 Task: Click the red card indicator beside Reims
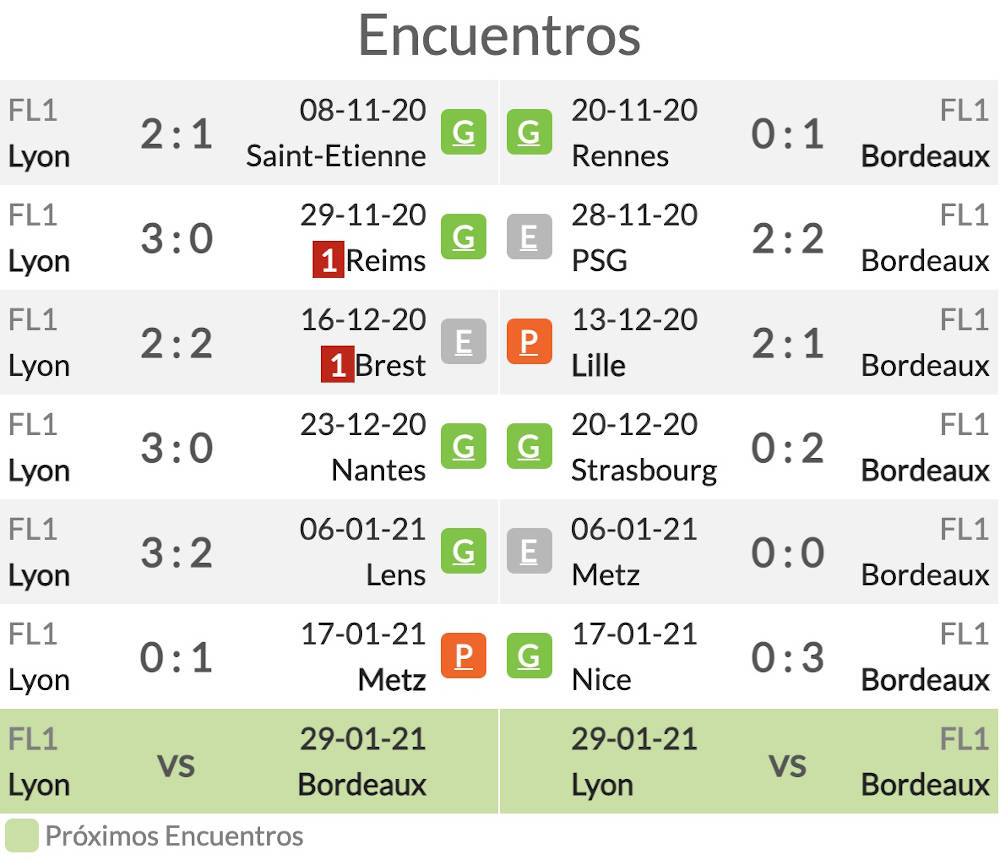[328, 260]
